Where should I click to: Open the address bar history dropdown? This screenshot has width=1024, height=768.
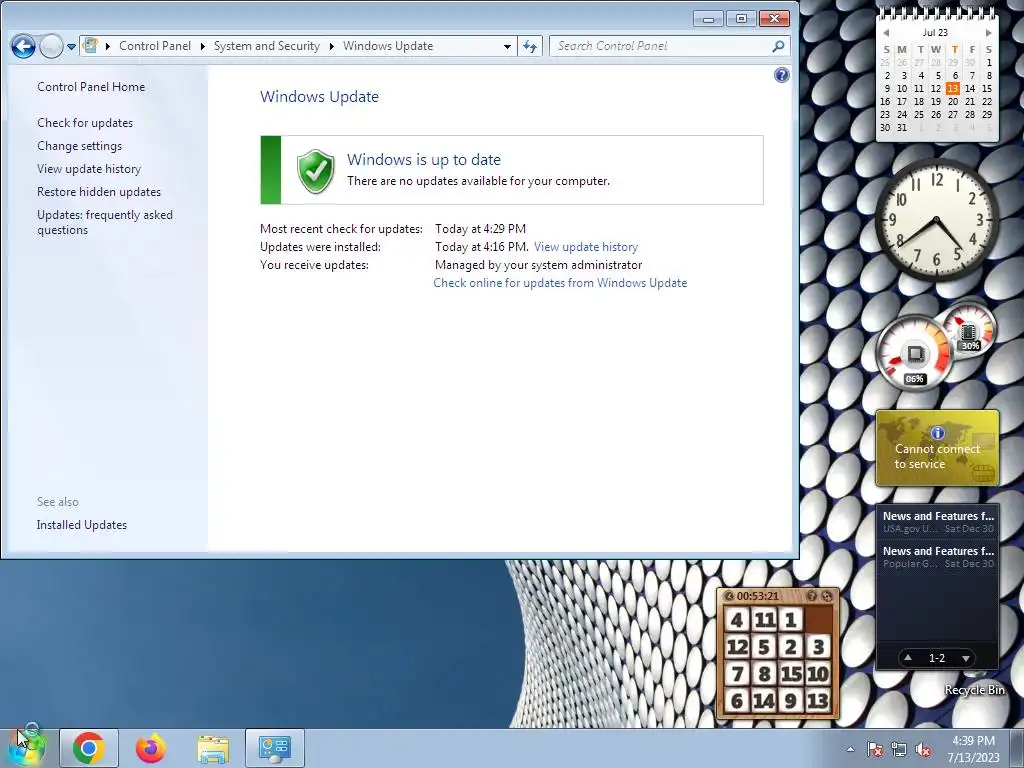tap(507, 46)
